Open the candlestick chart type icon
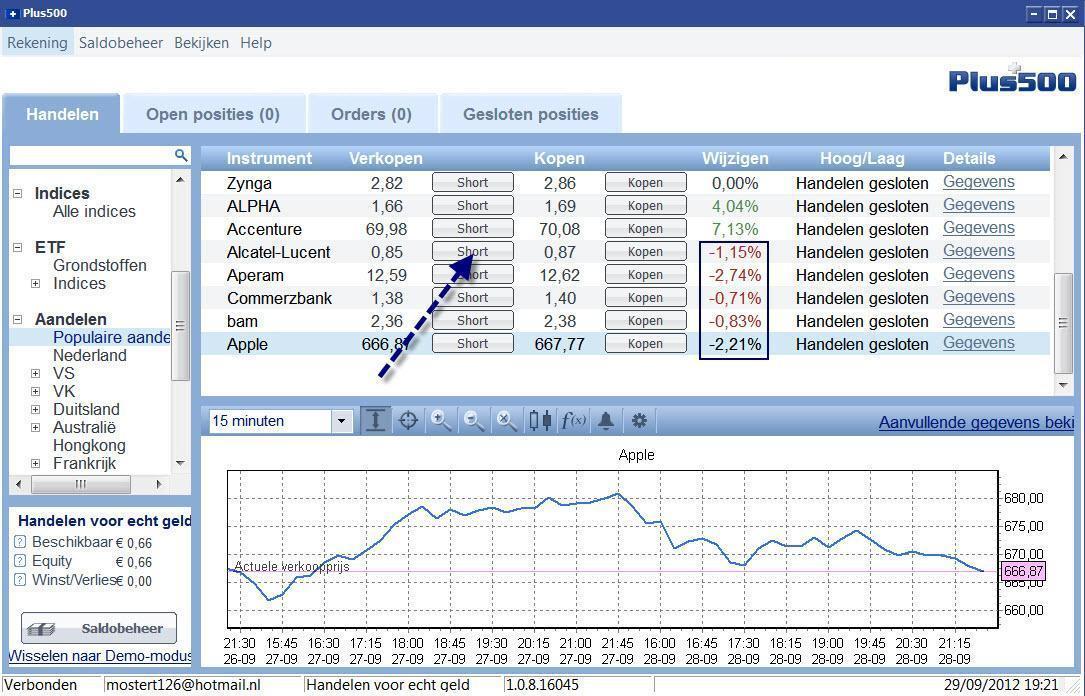The height and width of the screenshot is (696, 1085). point(540,421)
